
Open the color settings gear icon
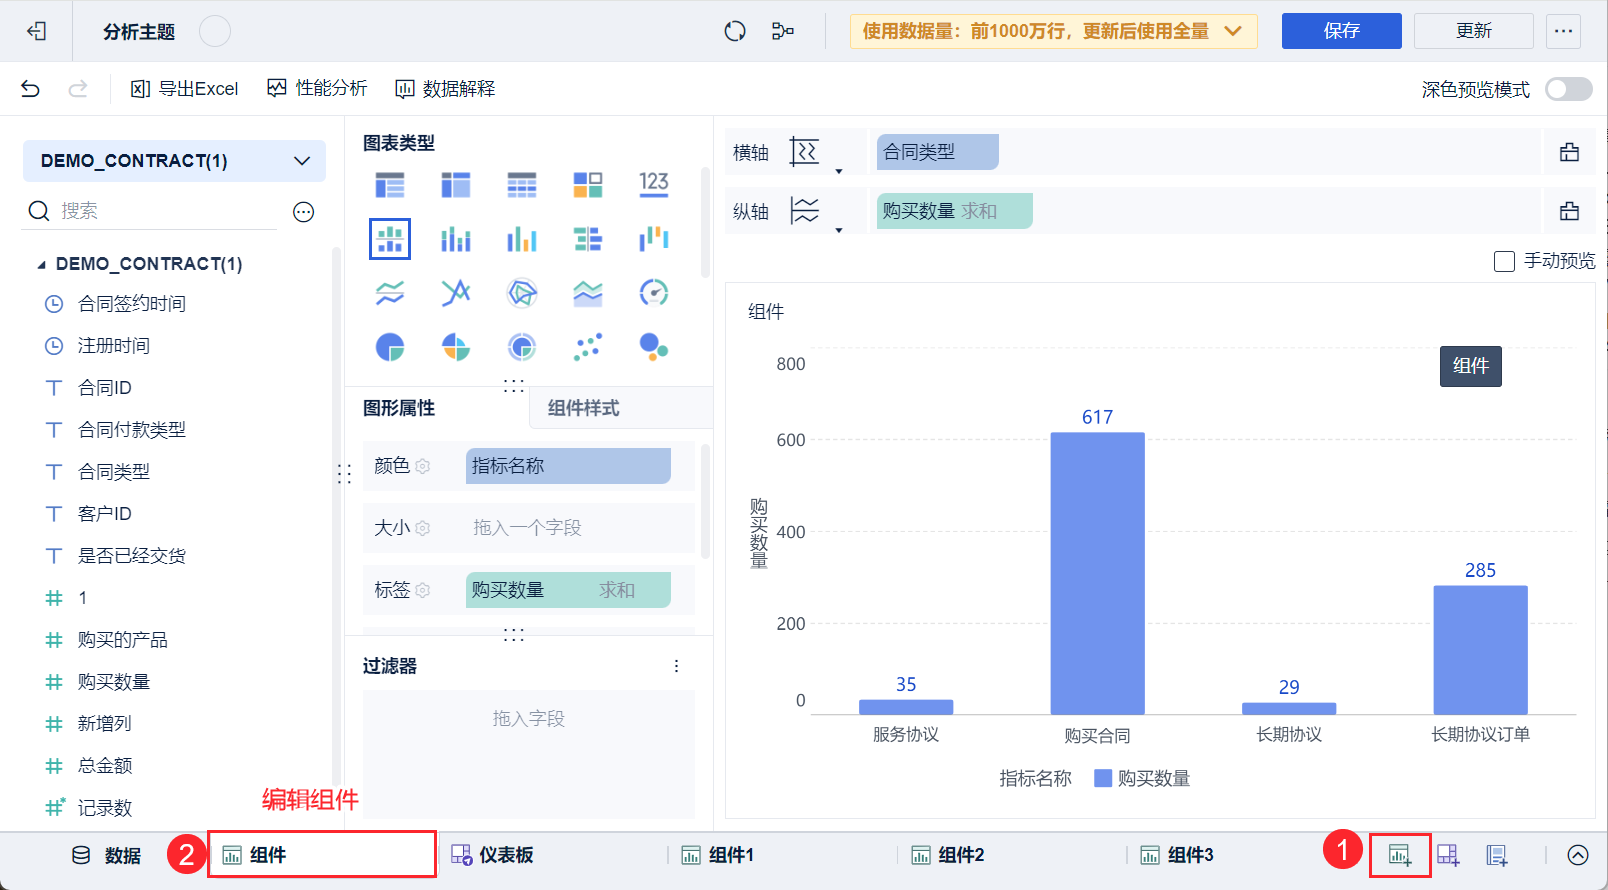(423, 466)
